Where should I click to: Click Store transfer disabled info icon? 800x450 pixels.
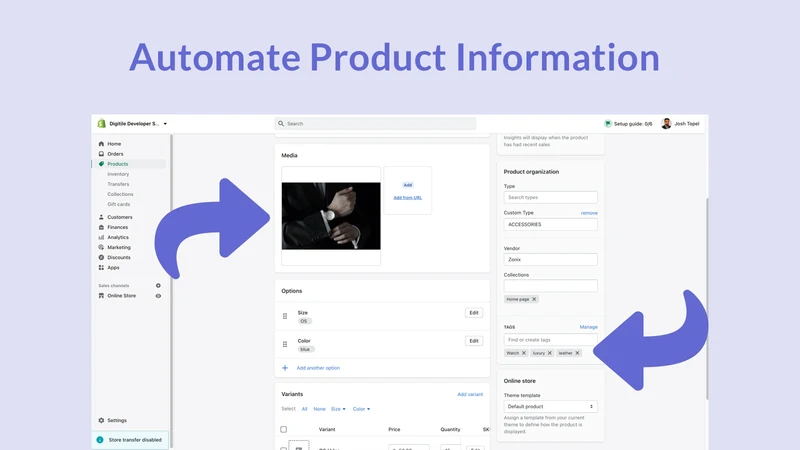100,440
